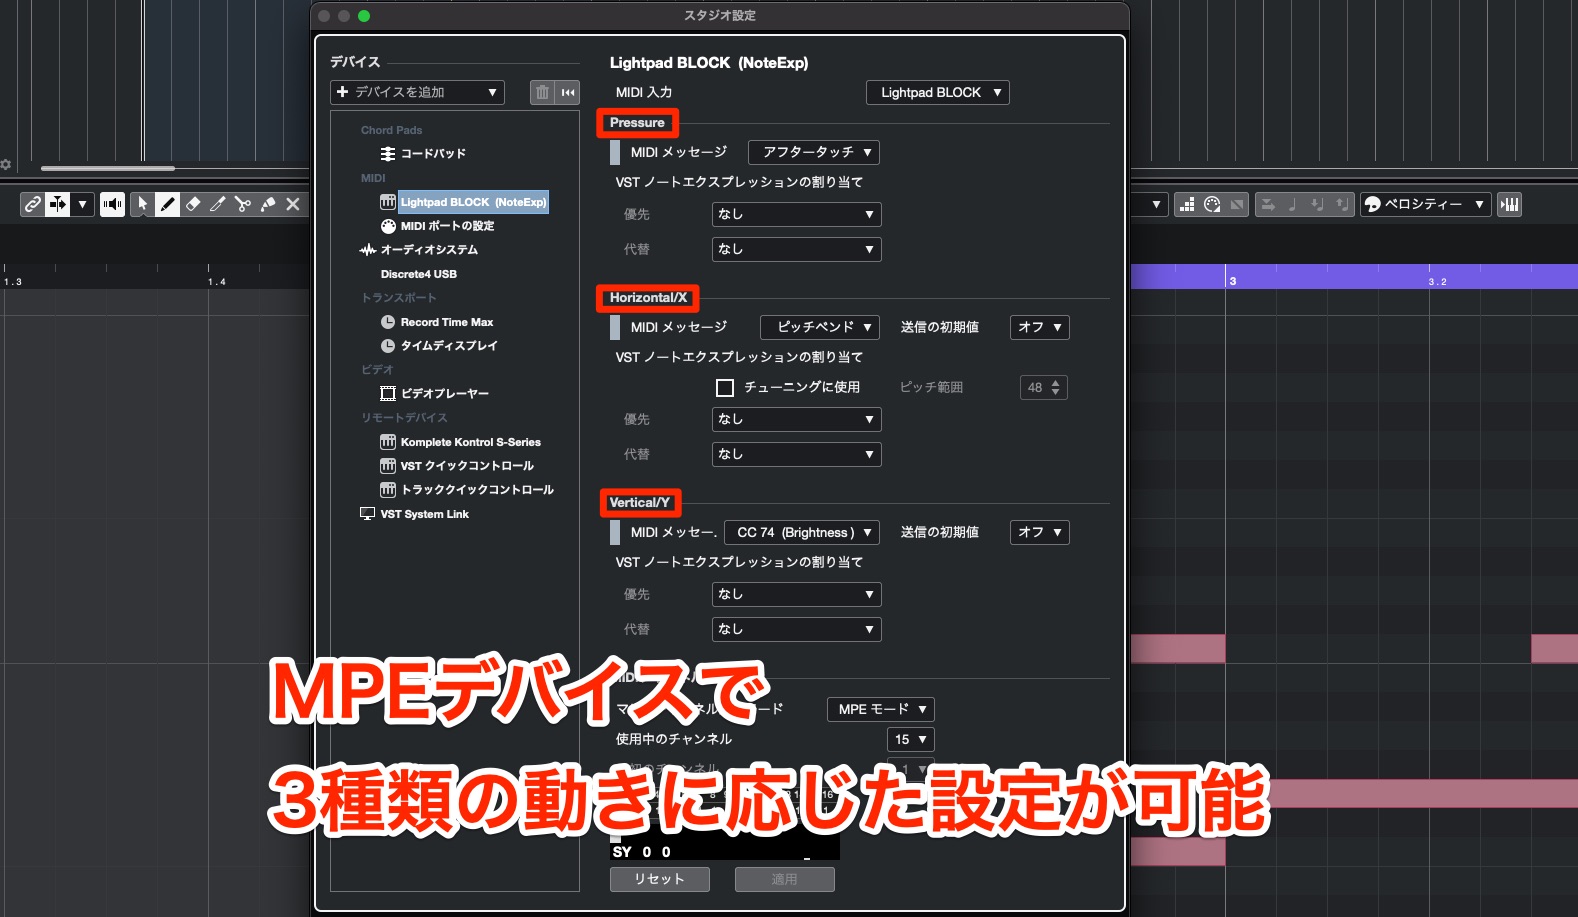Toggle the auto-scroll icon in the editor toolbar
This screenshot has height=917, width=1578.
(x=58, y=204)
